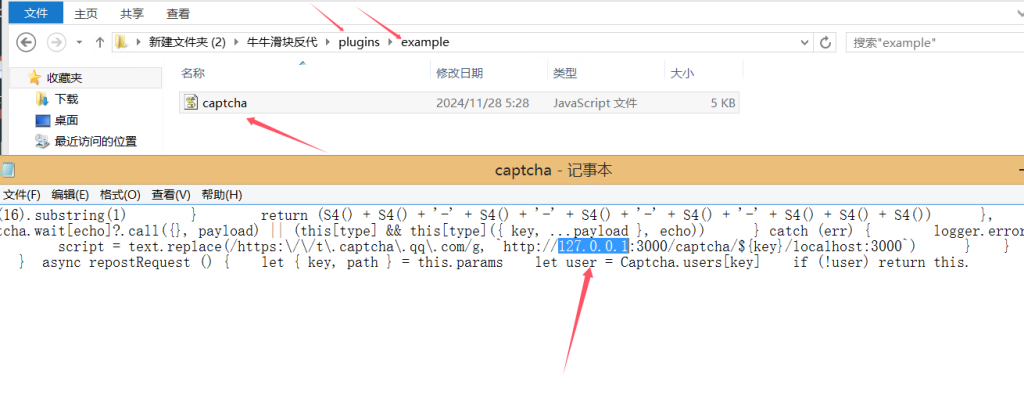Open the recent locations dropdown arrow
The image size is (1024, 414).
(78, 42)
